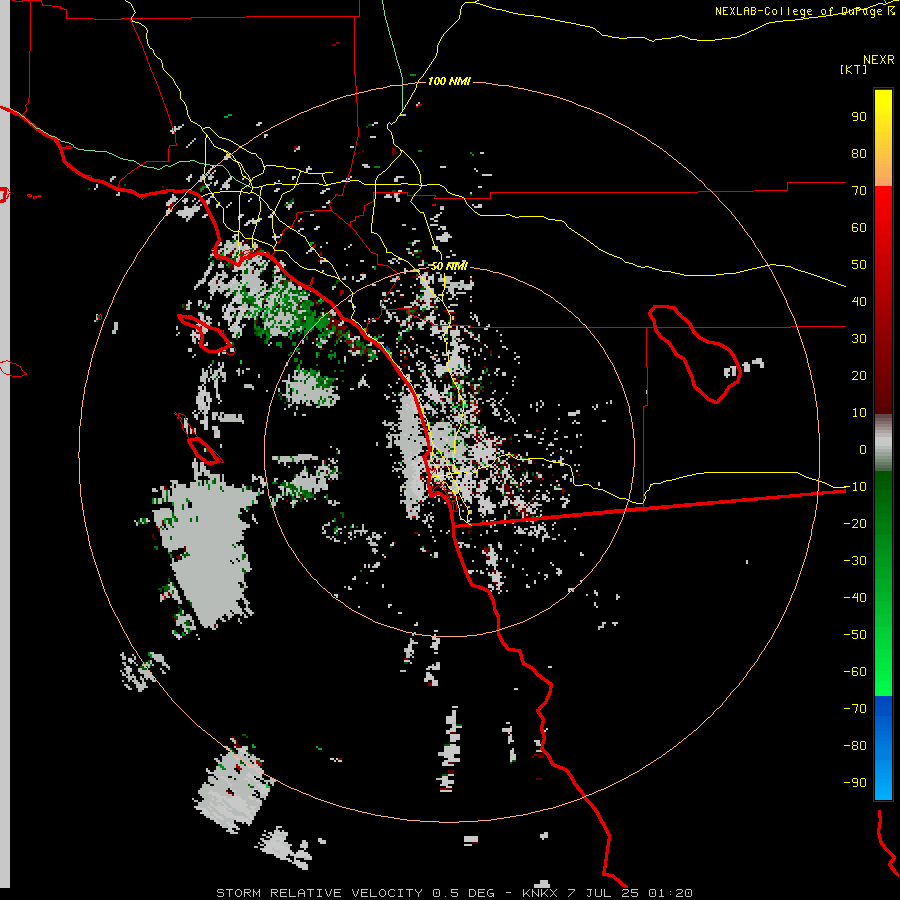Click the 30 value on velocity scale
Viewport: 900px width, 900px height.
[859, 339]
